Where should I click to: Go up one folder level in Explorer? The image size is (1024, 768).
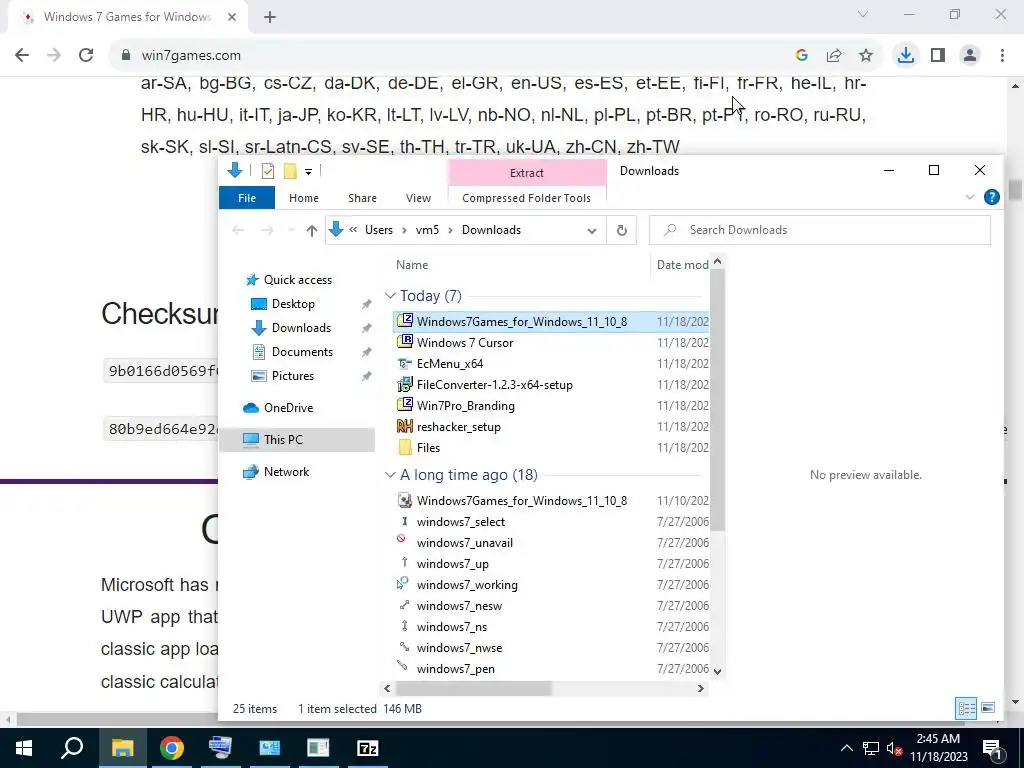[x=312, y=231]
